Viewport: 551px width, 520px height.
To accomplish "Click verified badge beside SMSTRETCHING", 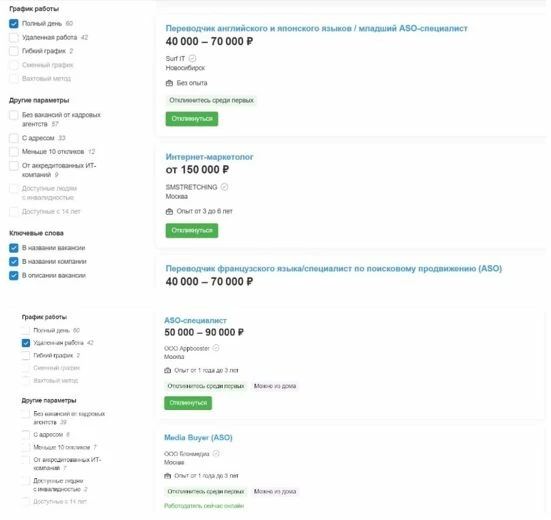I will 224,187.
